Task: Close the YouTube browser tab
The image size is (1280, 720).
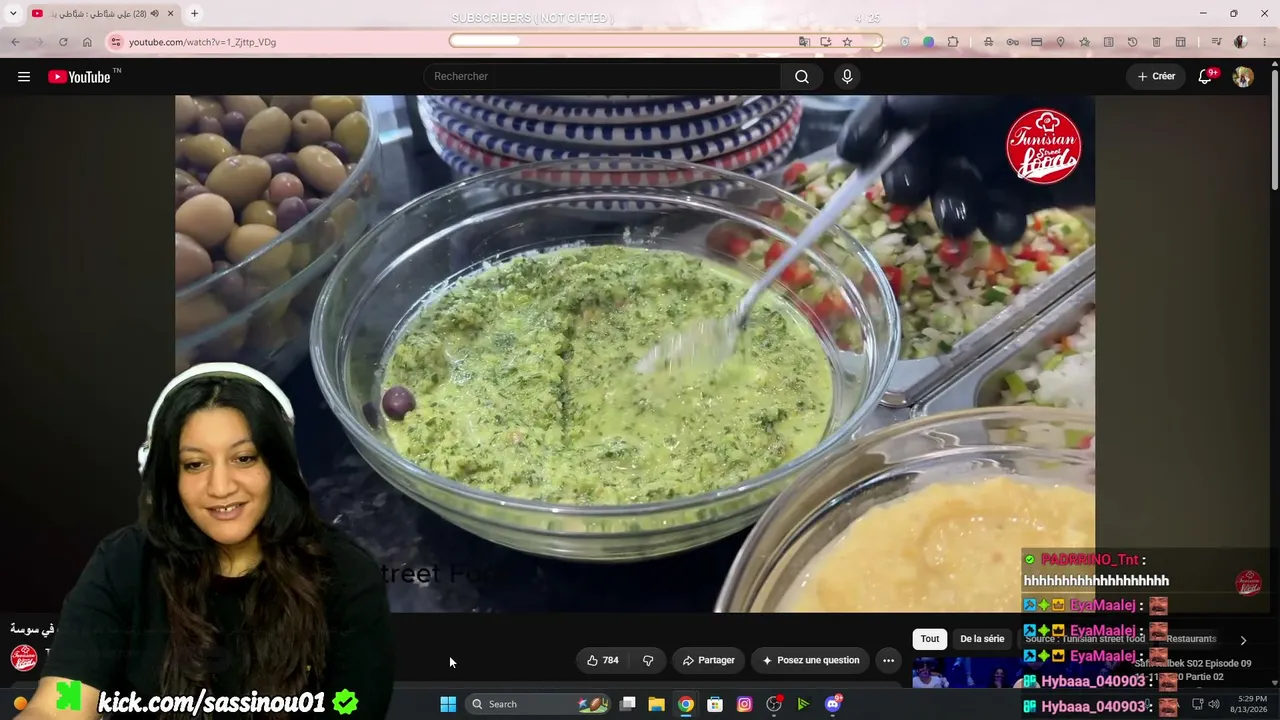Action: [x=171, y=14]
